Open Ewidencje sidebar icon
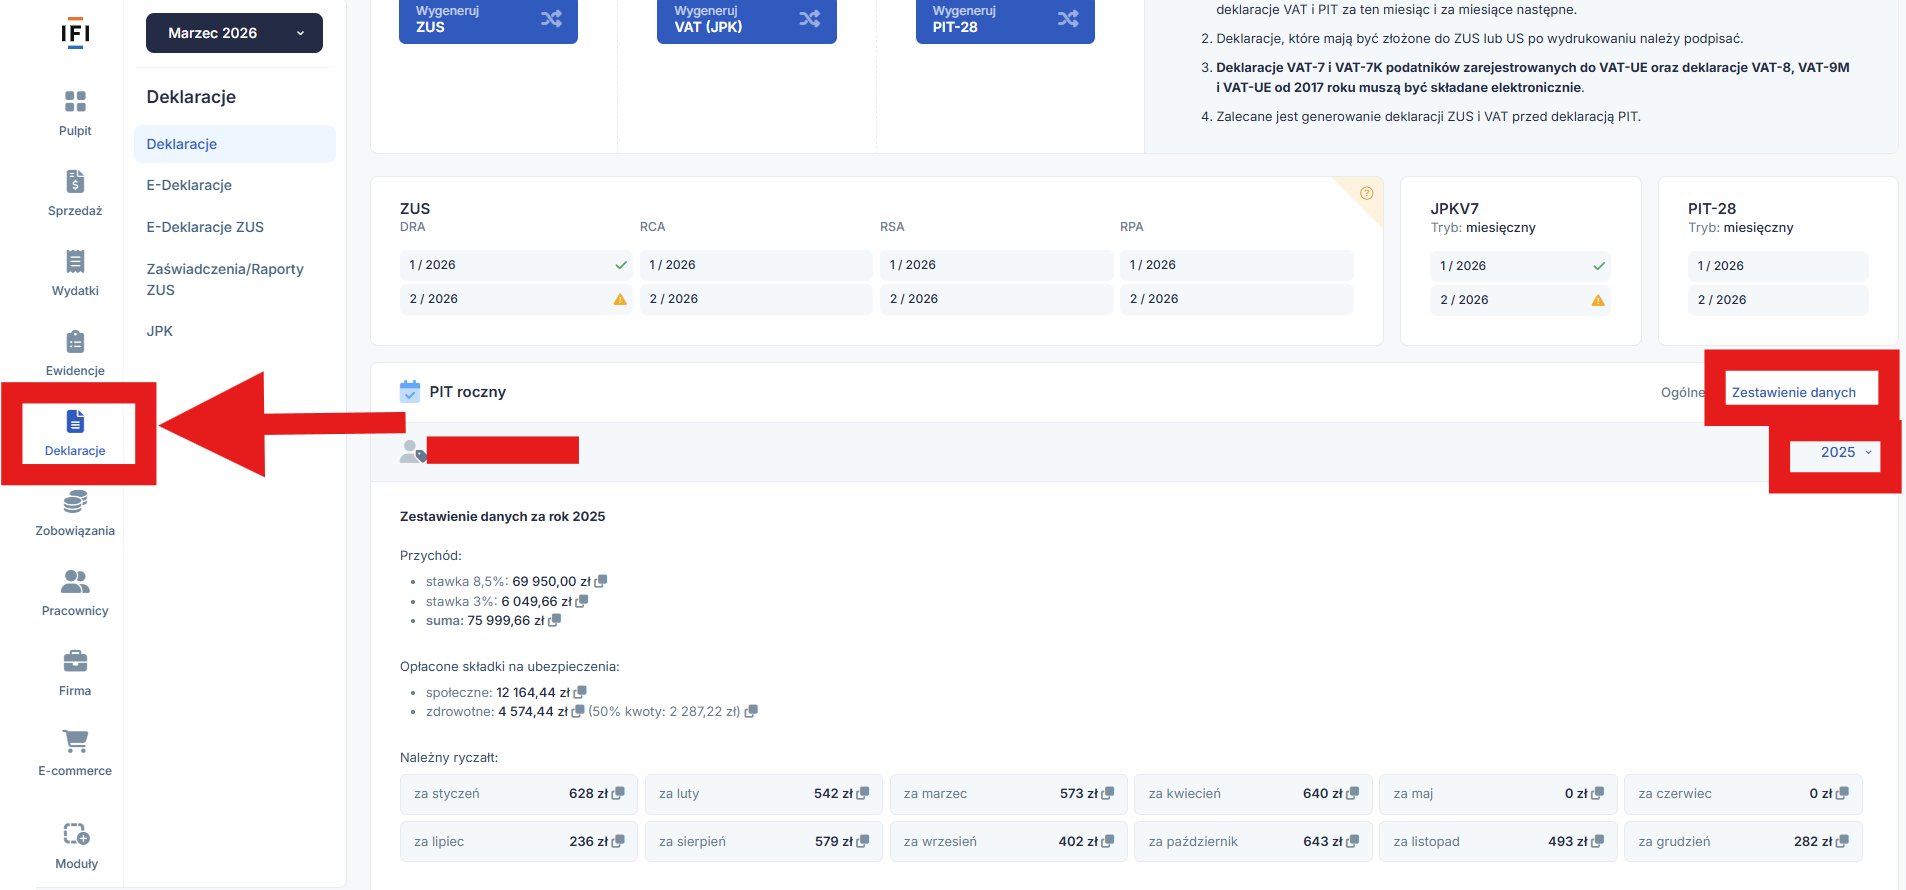The height and width of the screenshot is (890, 1906). pyautogui.click(x=75, y=342)
